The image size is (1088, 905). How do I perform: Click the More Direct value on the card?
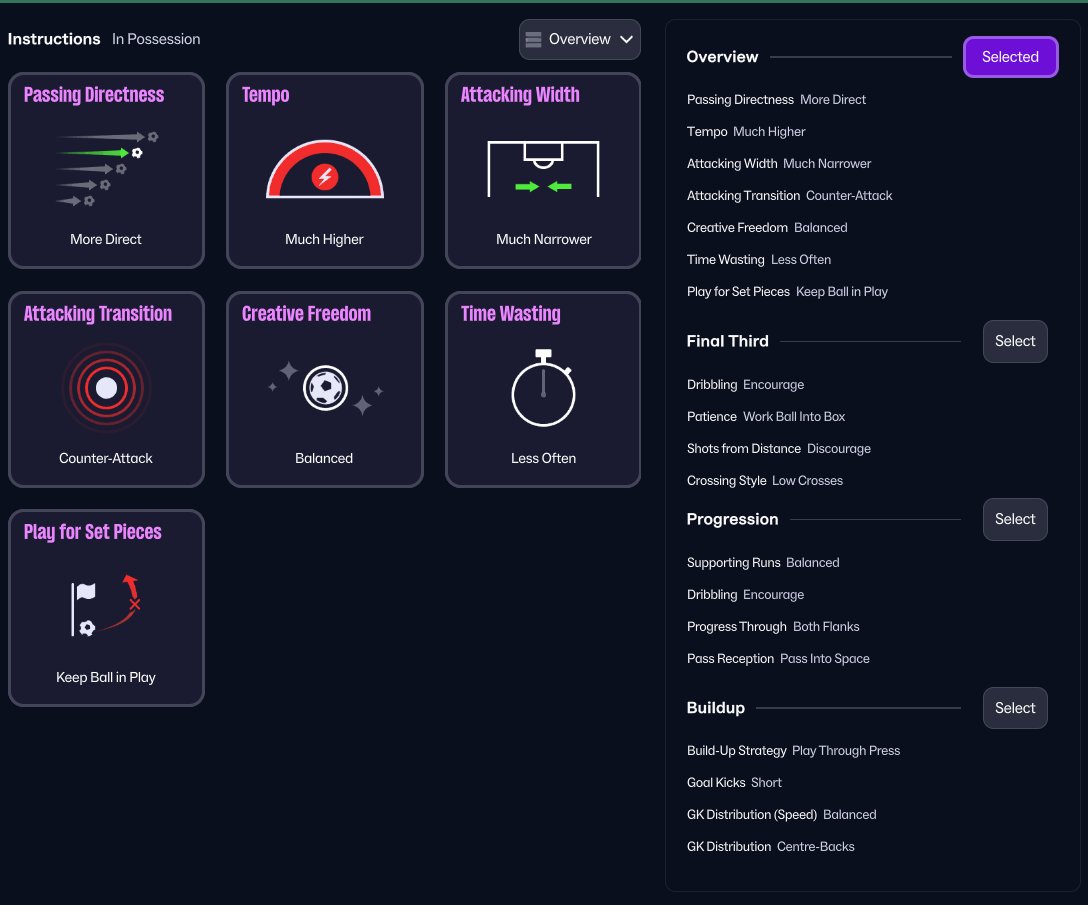click(105, 239)
